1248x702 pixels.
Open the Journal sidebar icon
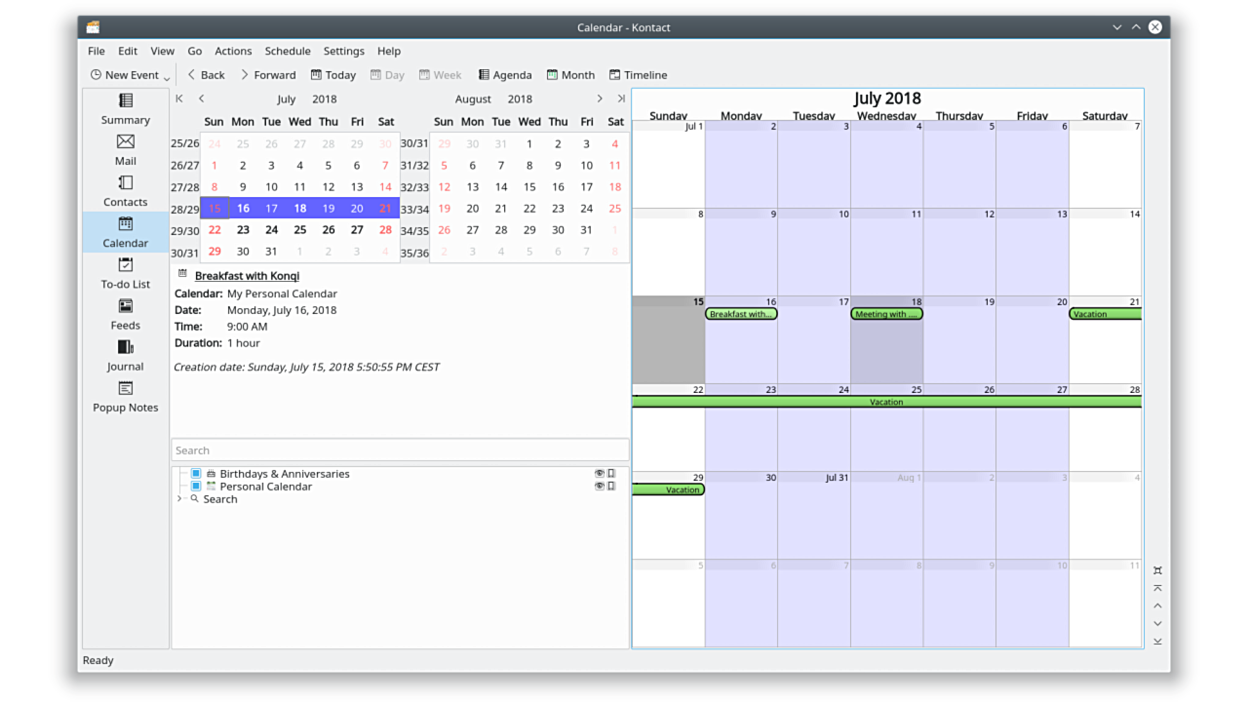[x=125, y=354]
